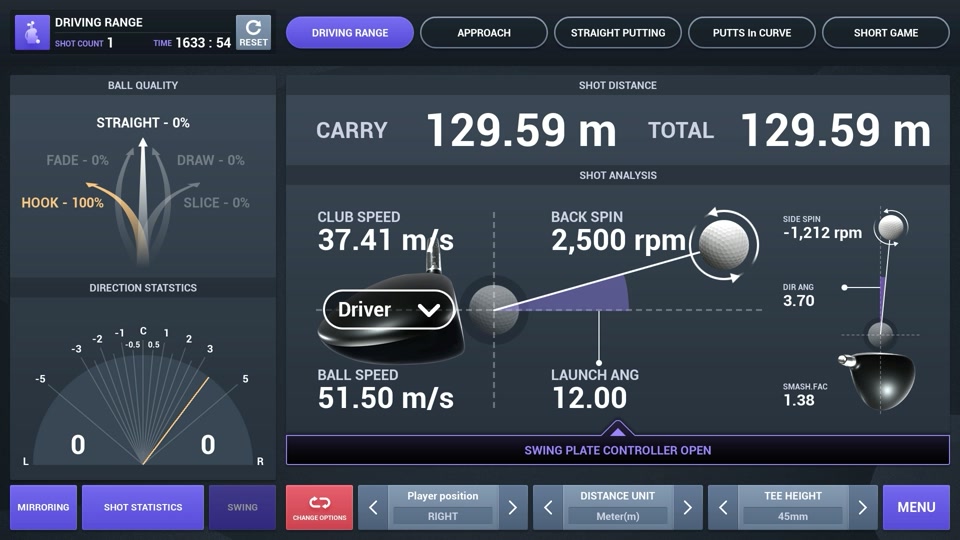Click the Meter(m) distance unit value
This screenshot has width=960, height=540.
click(618, 516)
